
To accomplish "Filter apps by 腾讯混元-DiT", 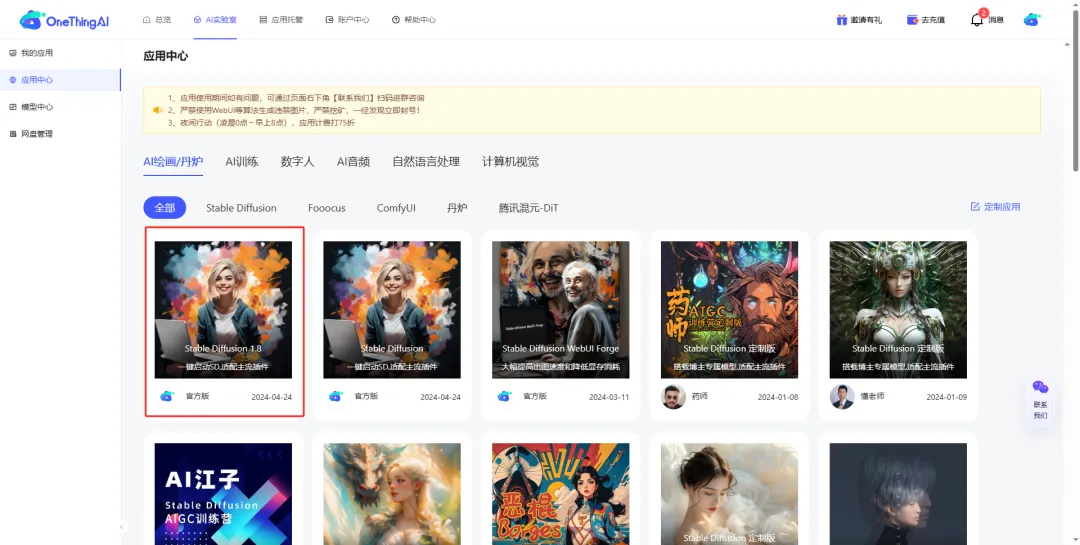I will click(x=528, y=207).
